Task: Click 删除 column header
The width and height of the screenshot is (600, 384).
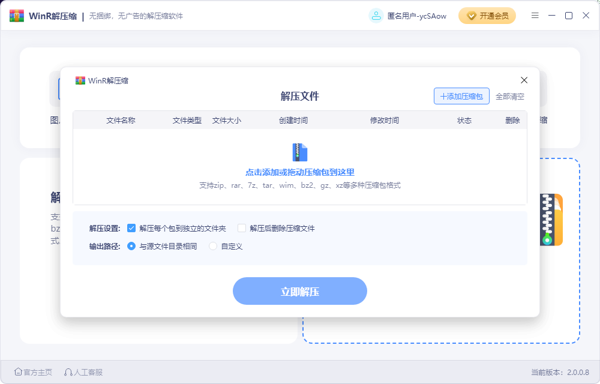Action: (x=512, y=120)
